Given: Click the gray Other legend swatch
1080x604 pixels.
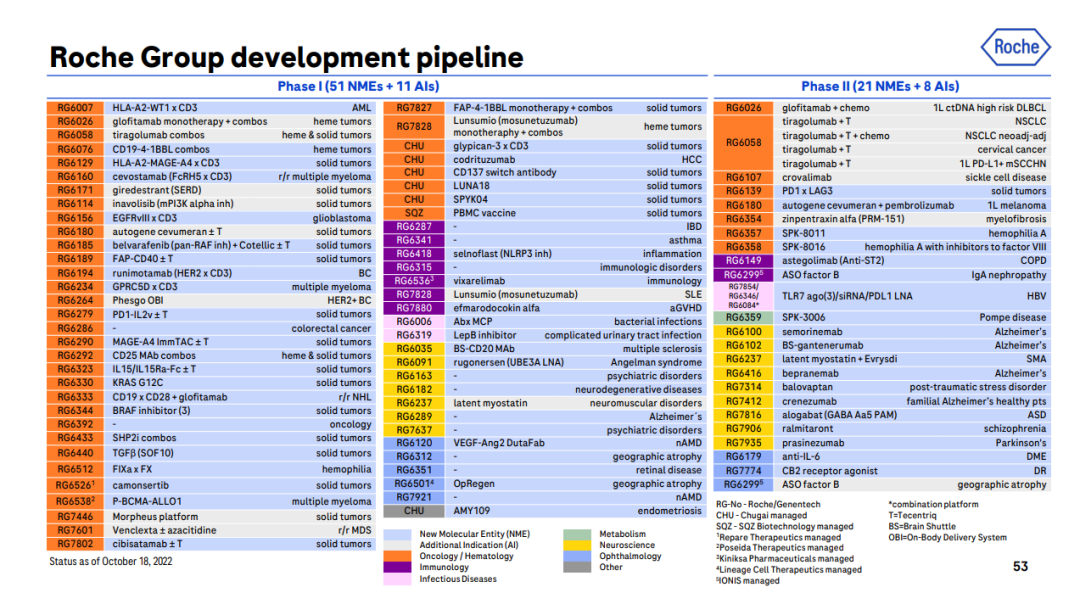Looking at the screenshot, I should tap(577, 567).
